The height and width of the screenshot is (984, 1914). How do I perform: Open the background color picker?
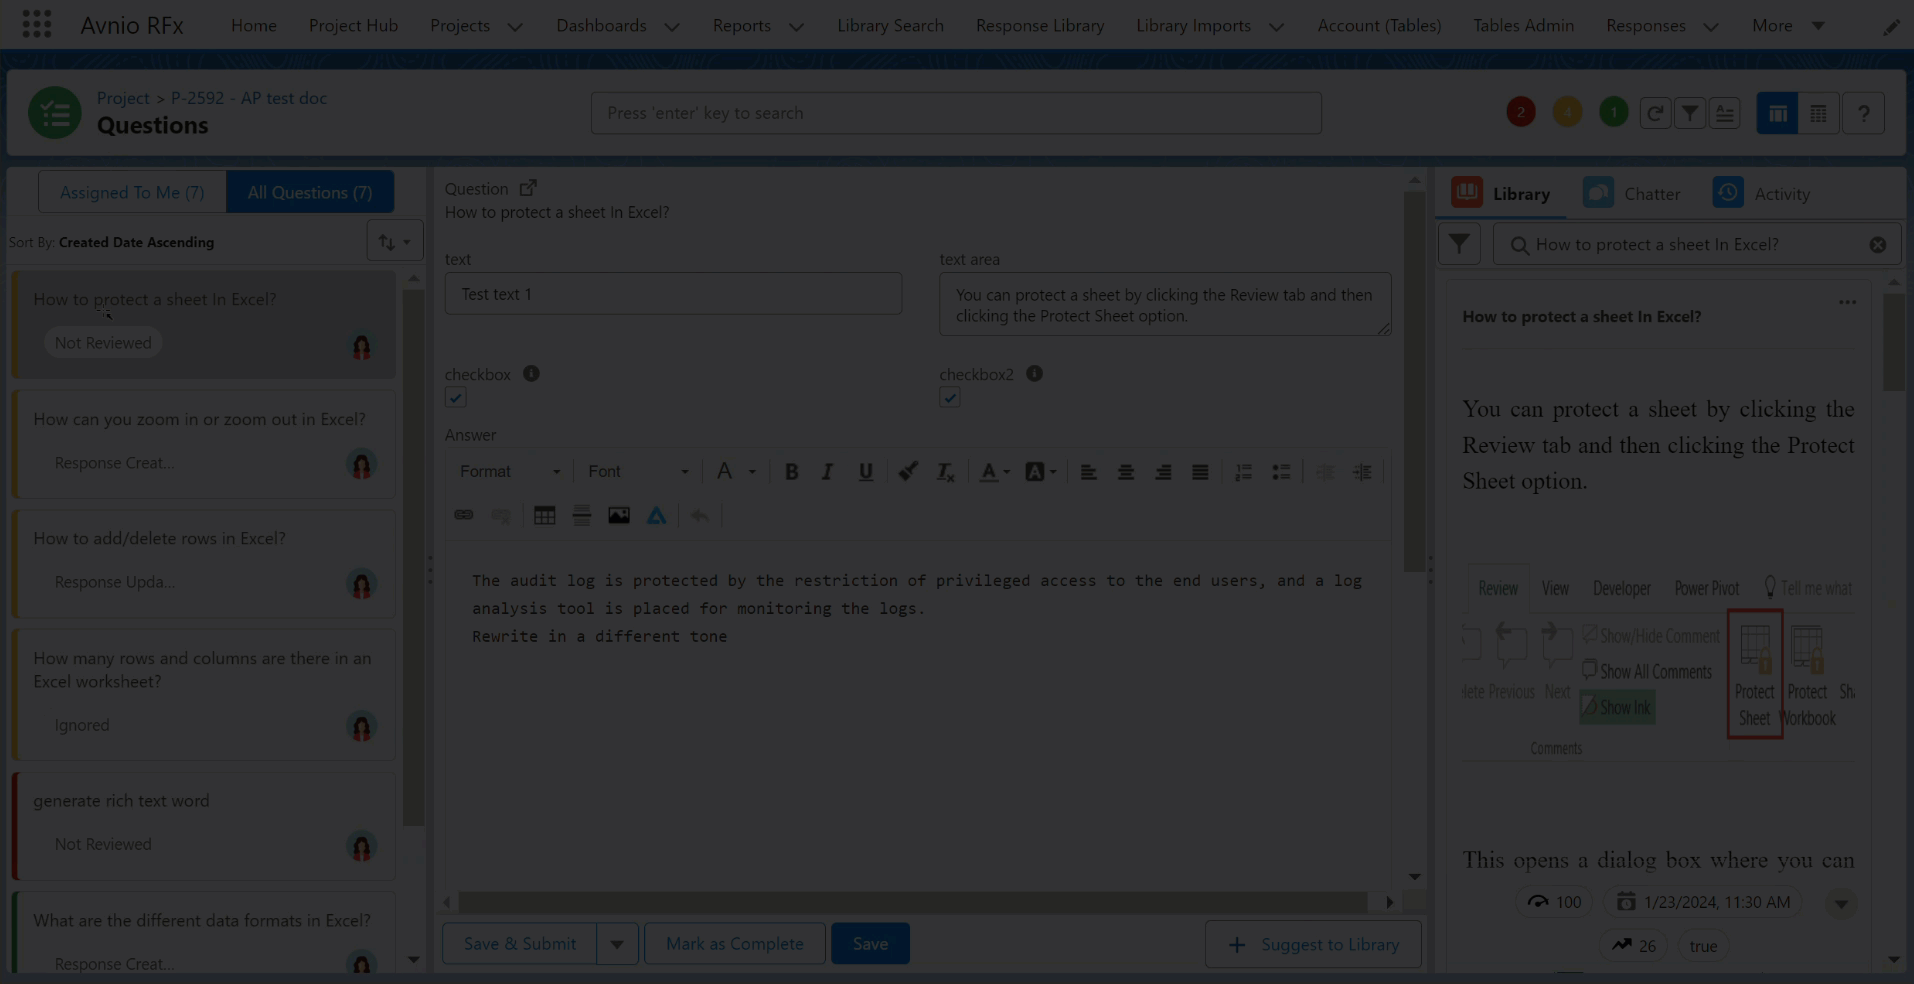click(1040, 472)
